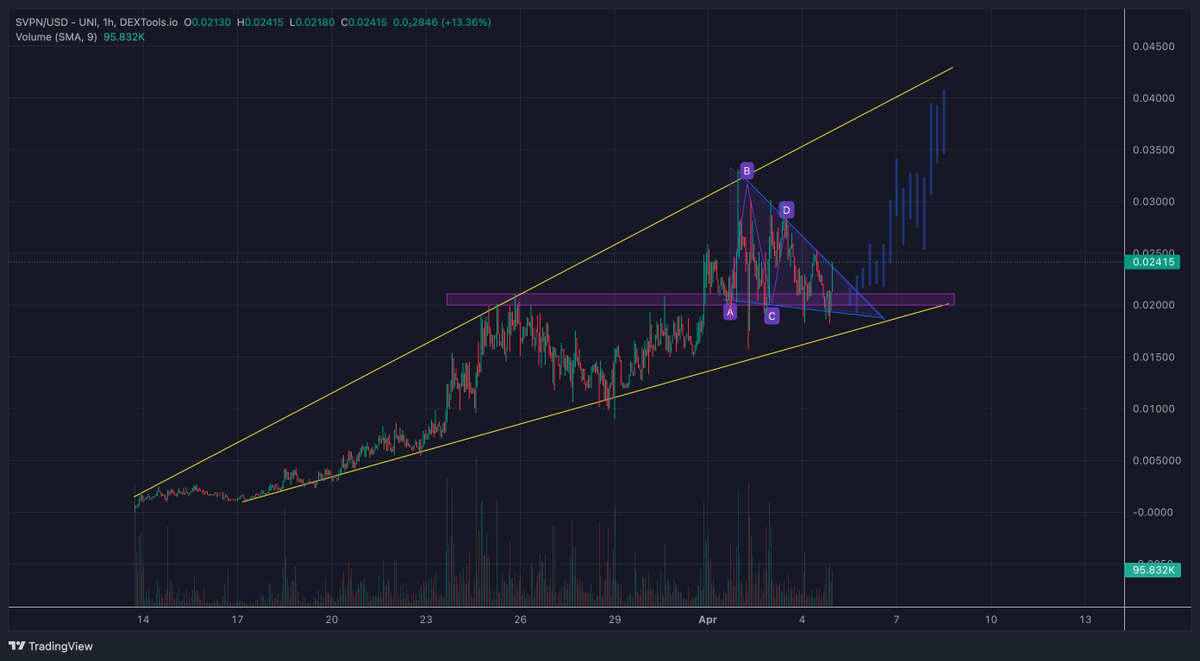This screenshot has height=661, width=1200.
Task: Select the purple point D marker
Action: (x=786, y=209)
